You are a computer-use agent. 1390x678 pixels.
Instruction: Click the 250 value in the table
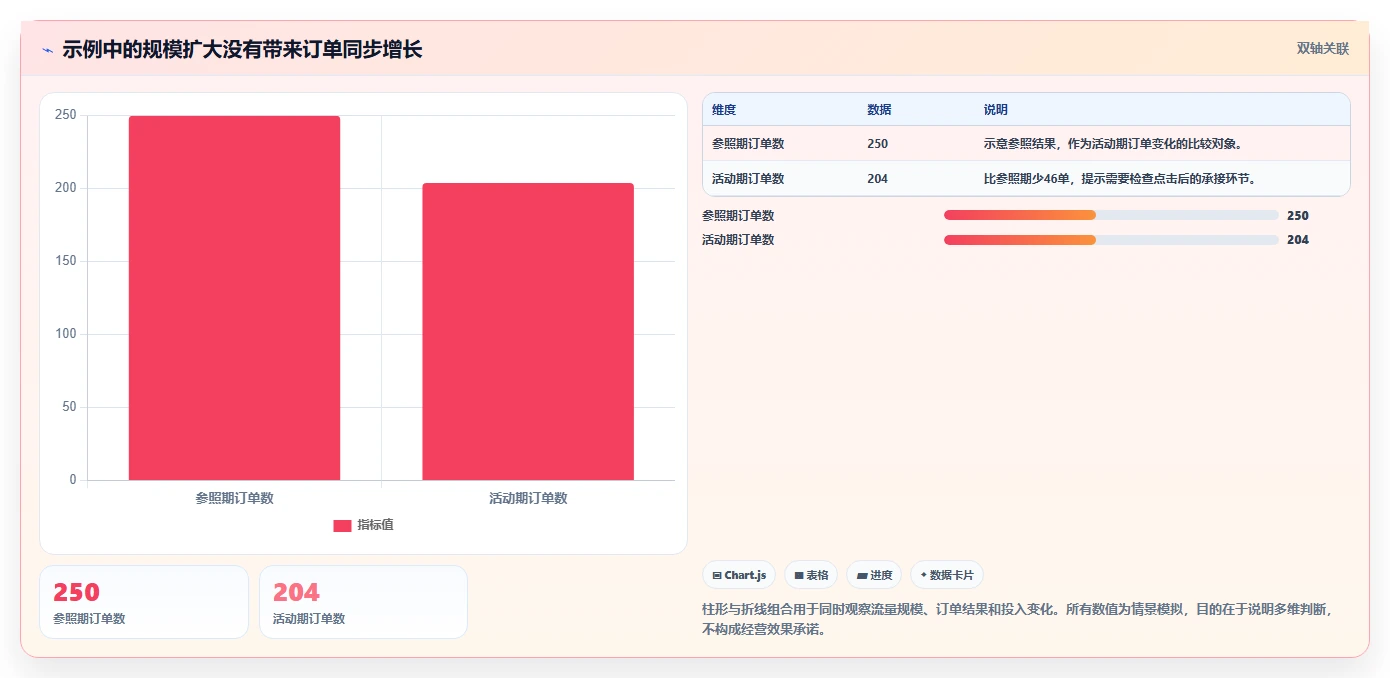(877, 143)
